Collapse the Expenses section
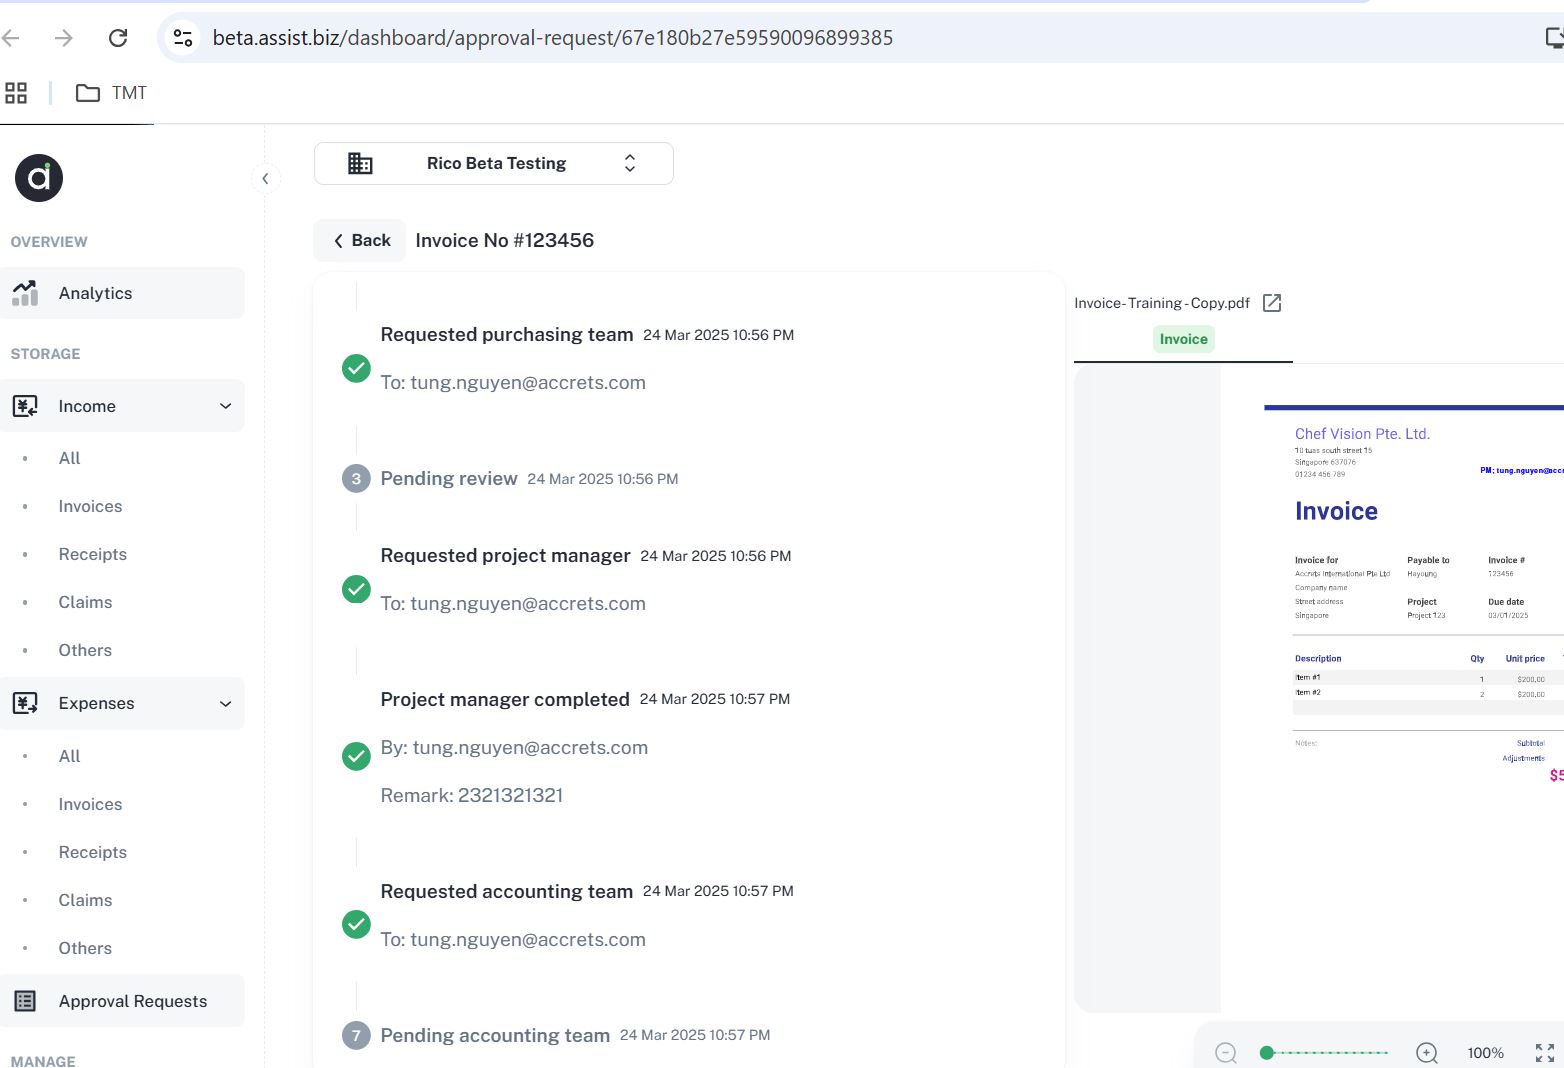This screenshot has height=1068, width=1564. click(x=225, y=703)
